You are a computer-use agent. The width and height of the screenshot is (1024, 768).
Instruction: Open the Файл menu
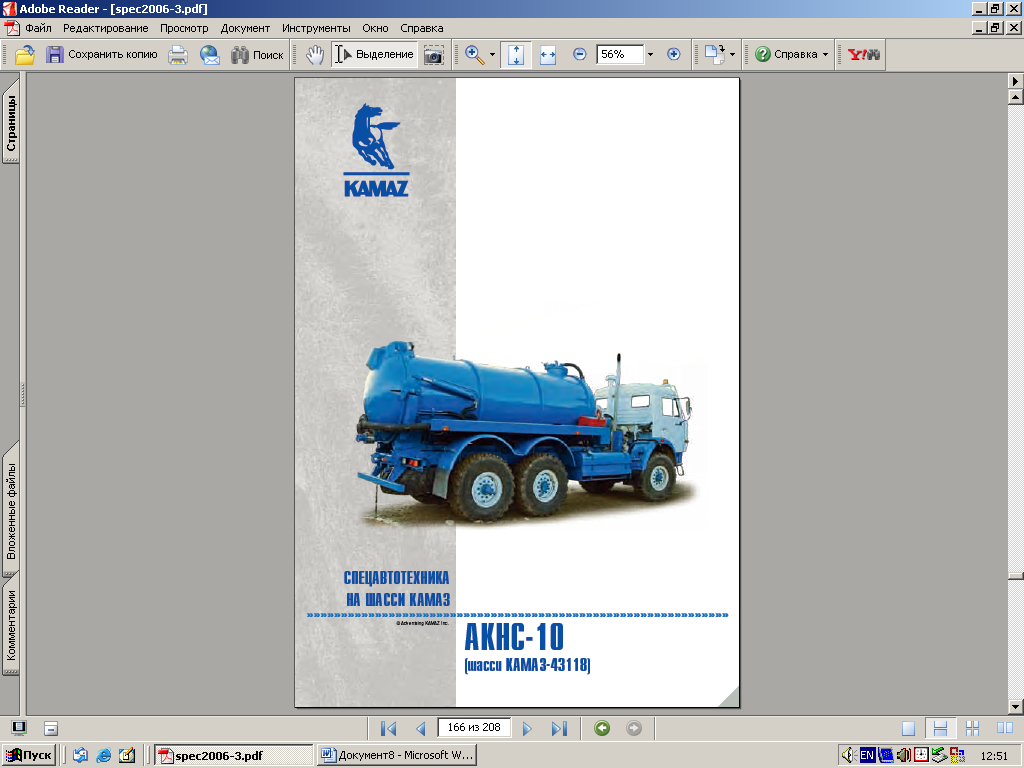click(x=38, y=28)
